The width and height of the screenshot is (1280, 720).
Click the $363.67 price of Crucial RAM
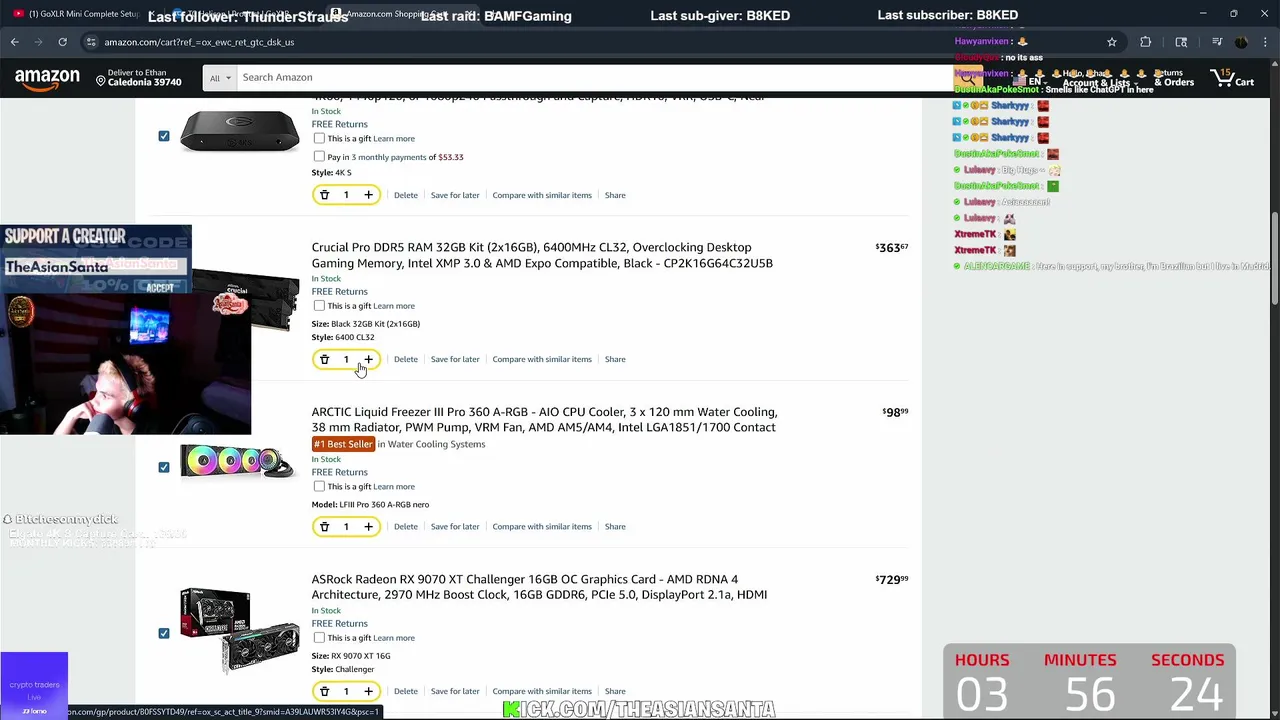891,247
